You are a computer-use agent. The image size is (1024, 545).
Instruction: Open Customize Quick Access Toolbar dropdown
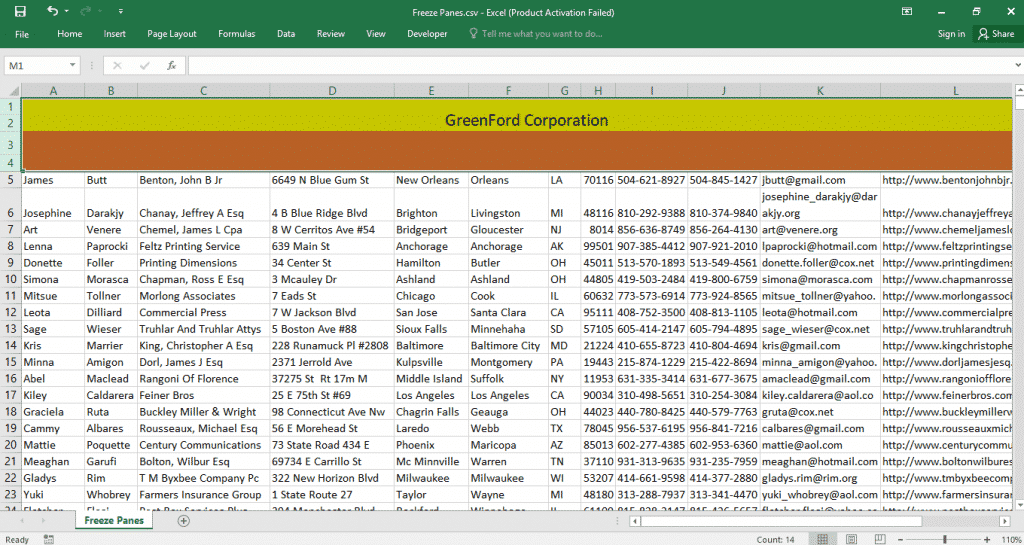pyautogui.click(x=120, y=12)
